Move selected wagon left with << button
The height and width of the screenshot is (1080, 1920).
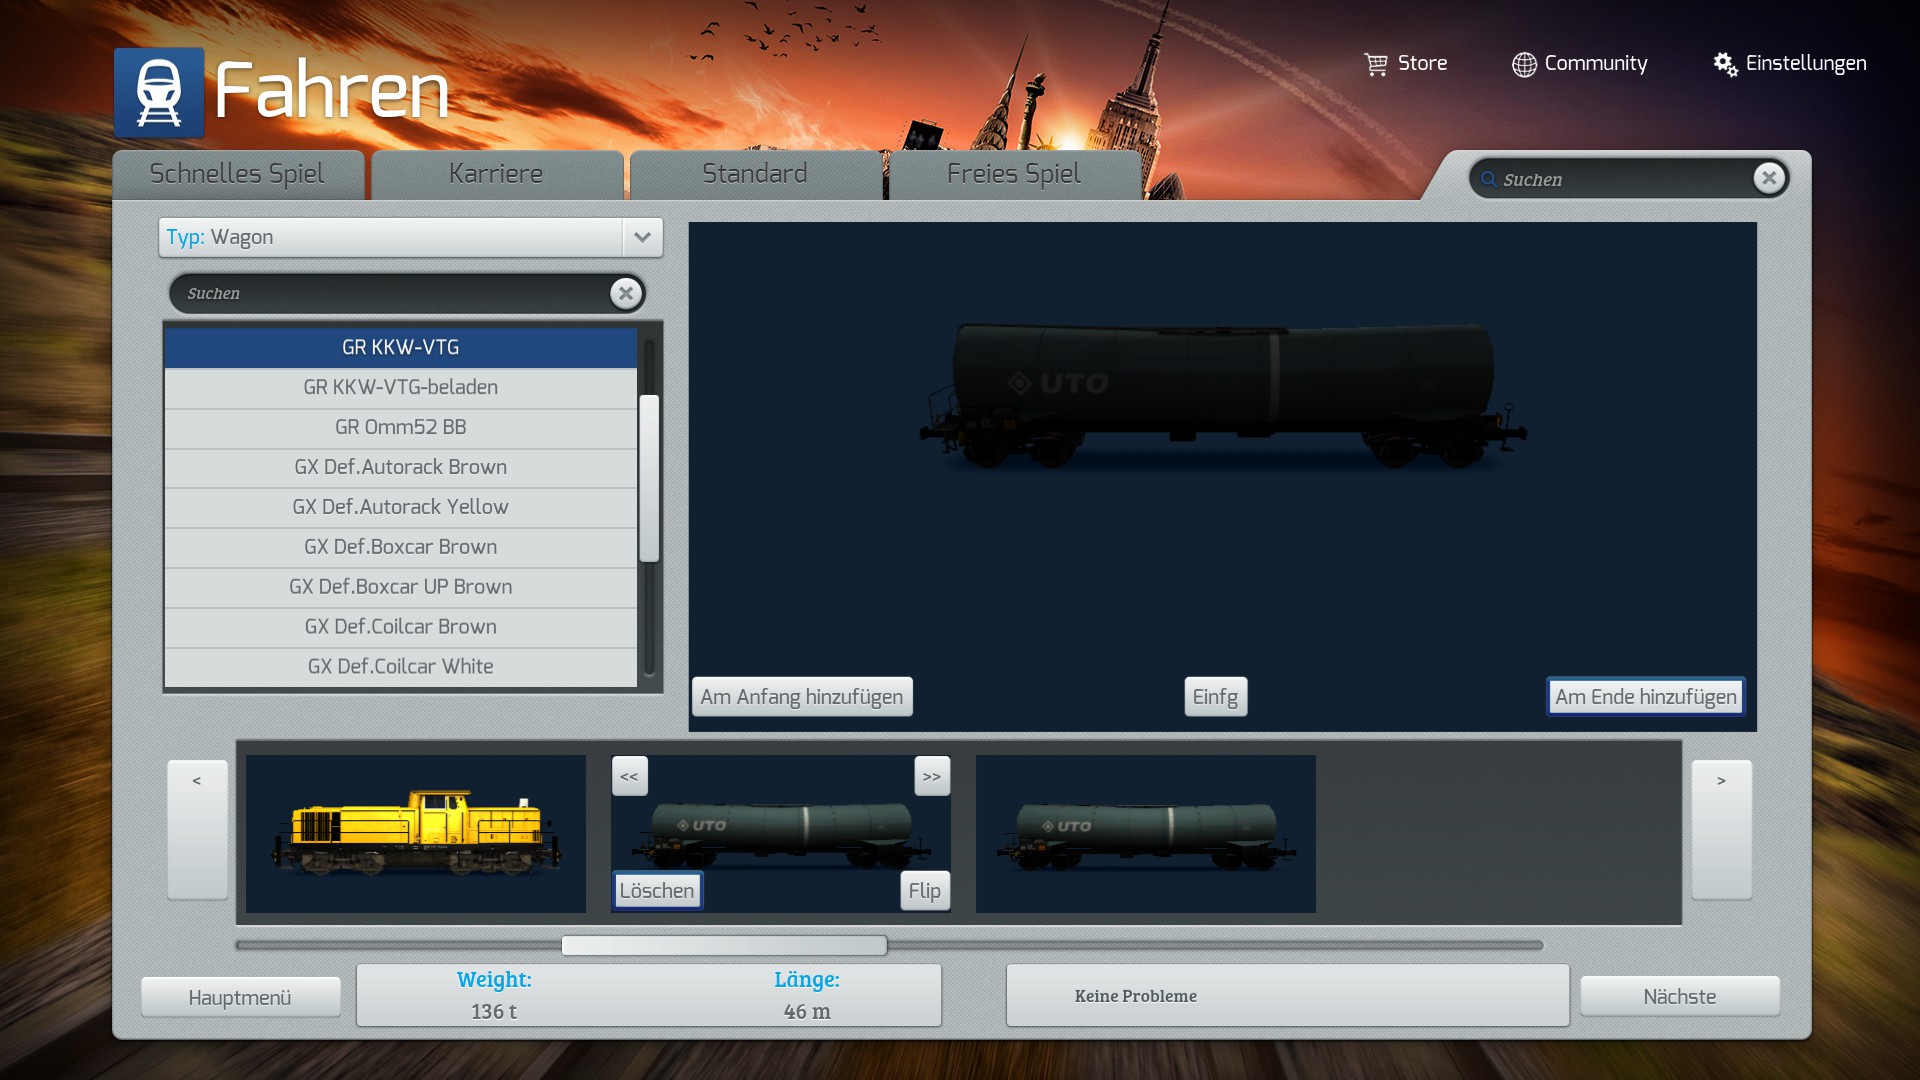click(629, 776)
